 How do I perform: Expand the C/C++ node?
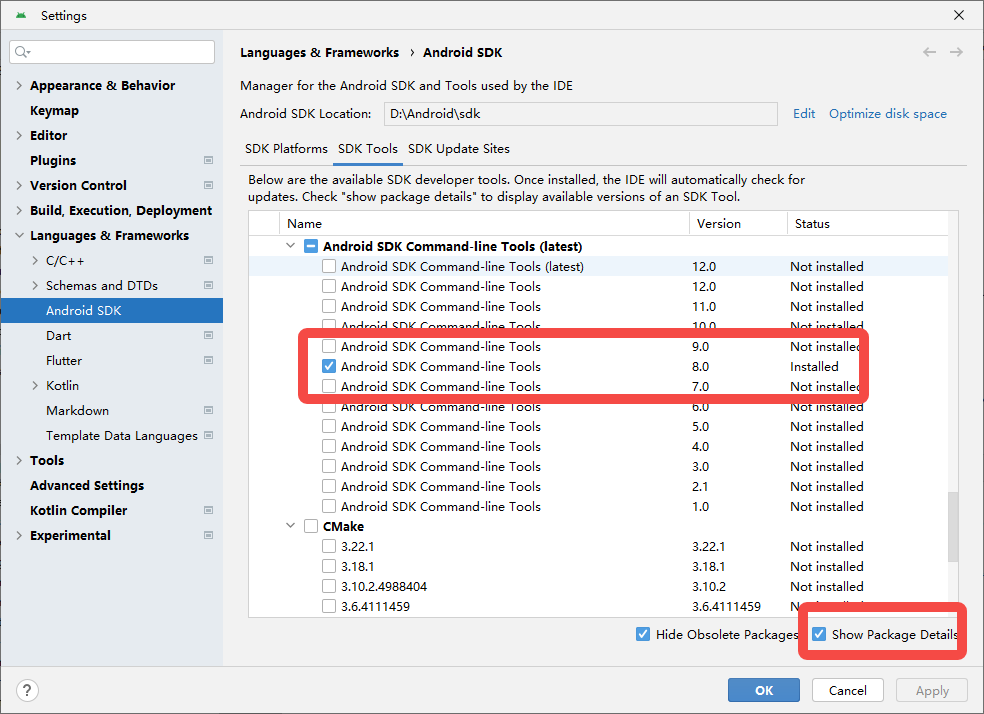35,260
